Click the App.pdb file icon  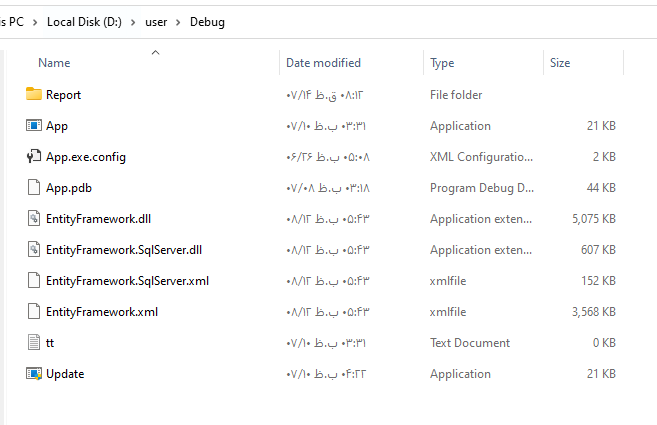[x=33, y=188]
